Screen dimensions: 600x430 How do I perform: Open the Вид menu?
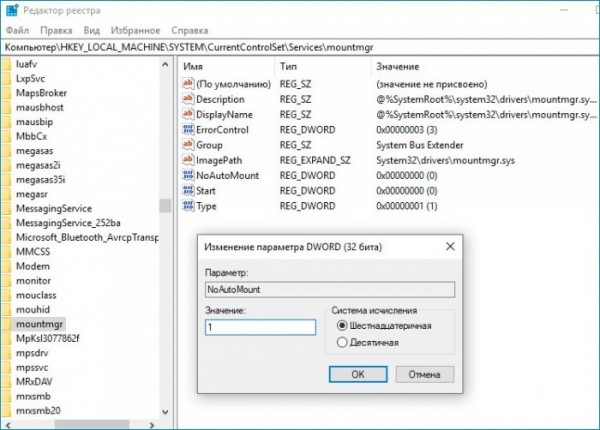(x=91, y=30)
